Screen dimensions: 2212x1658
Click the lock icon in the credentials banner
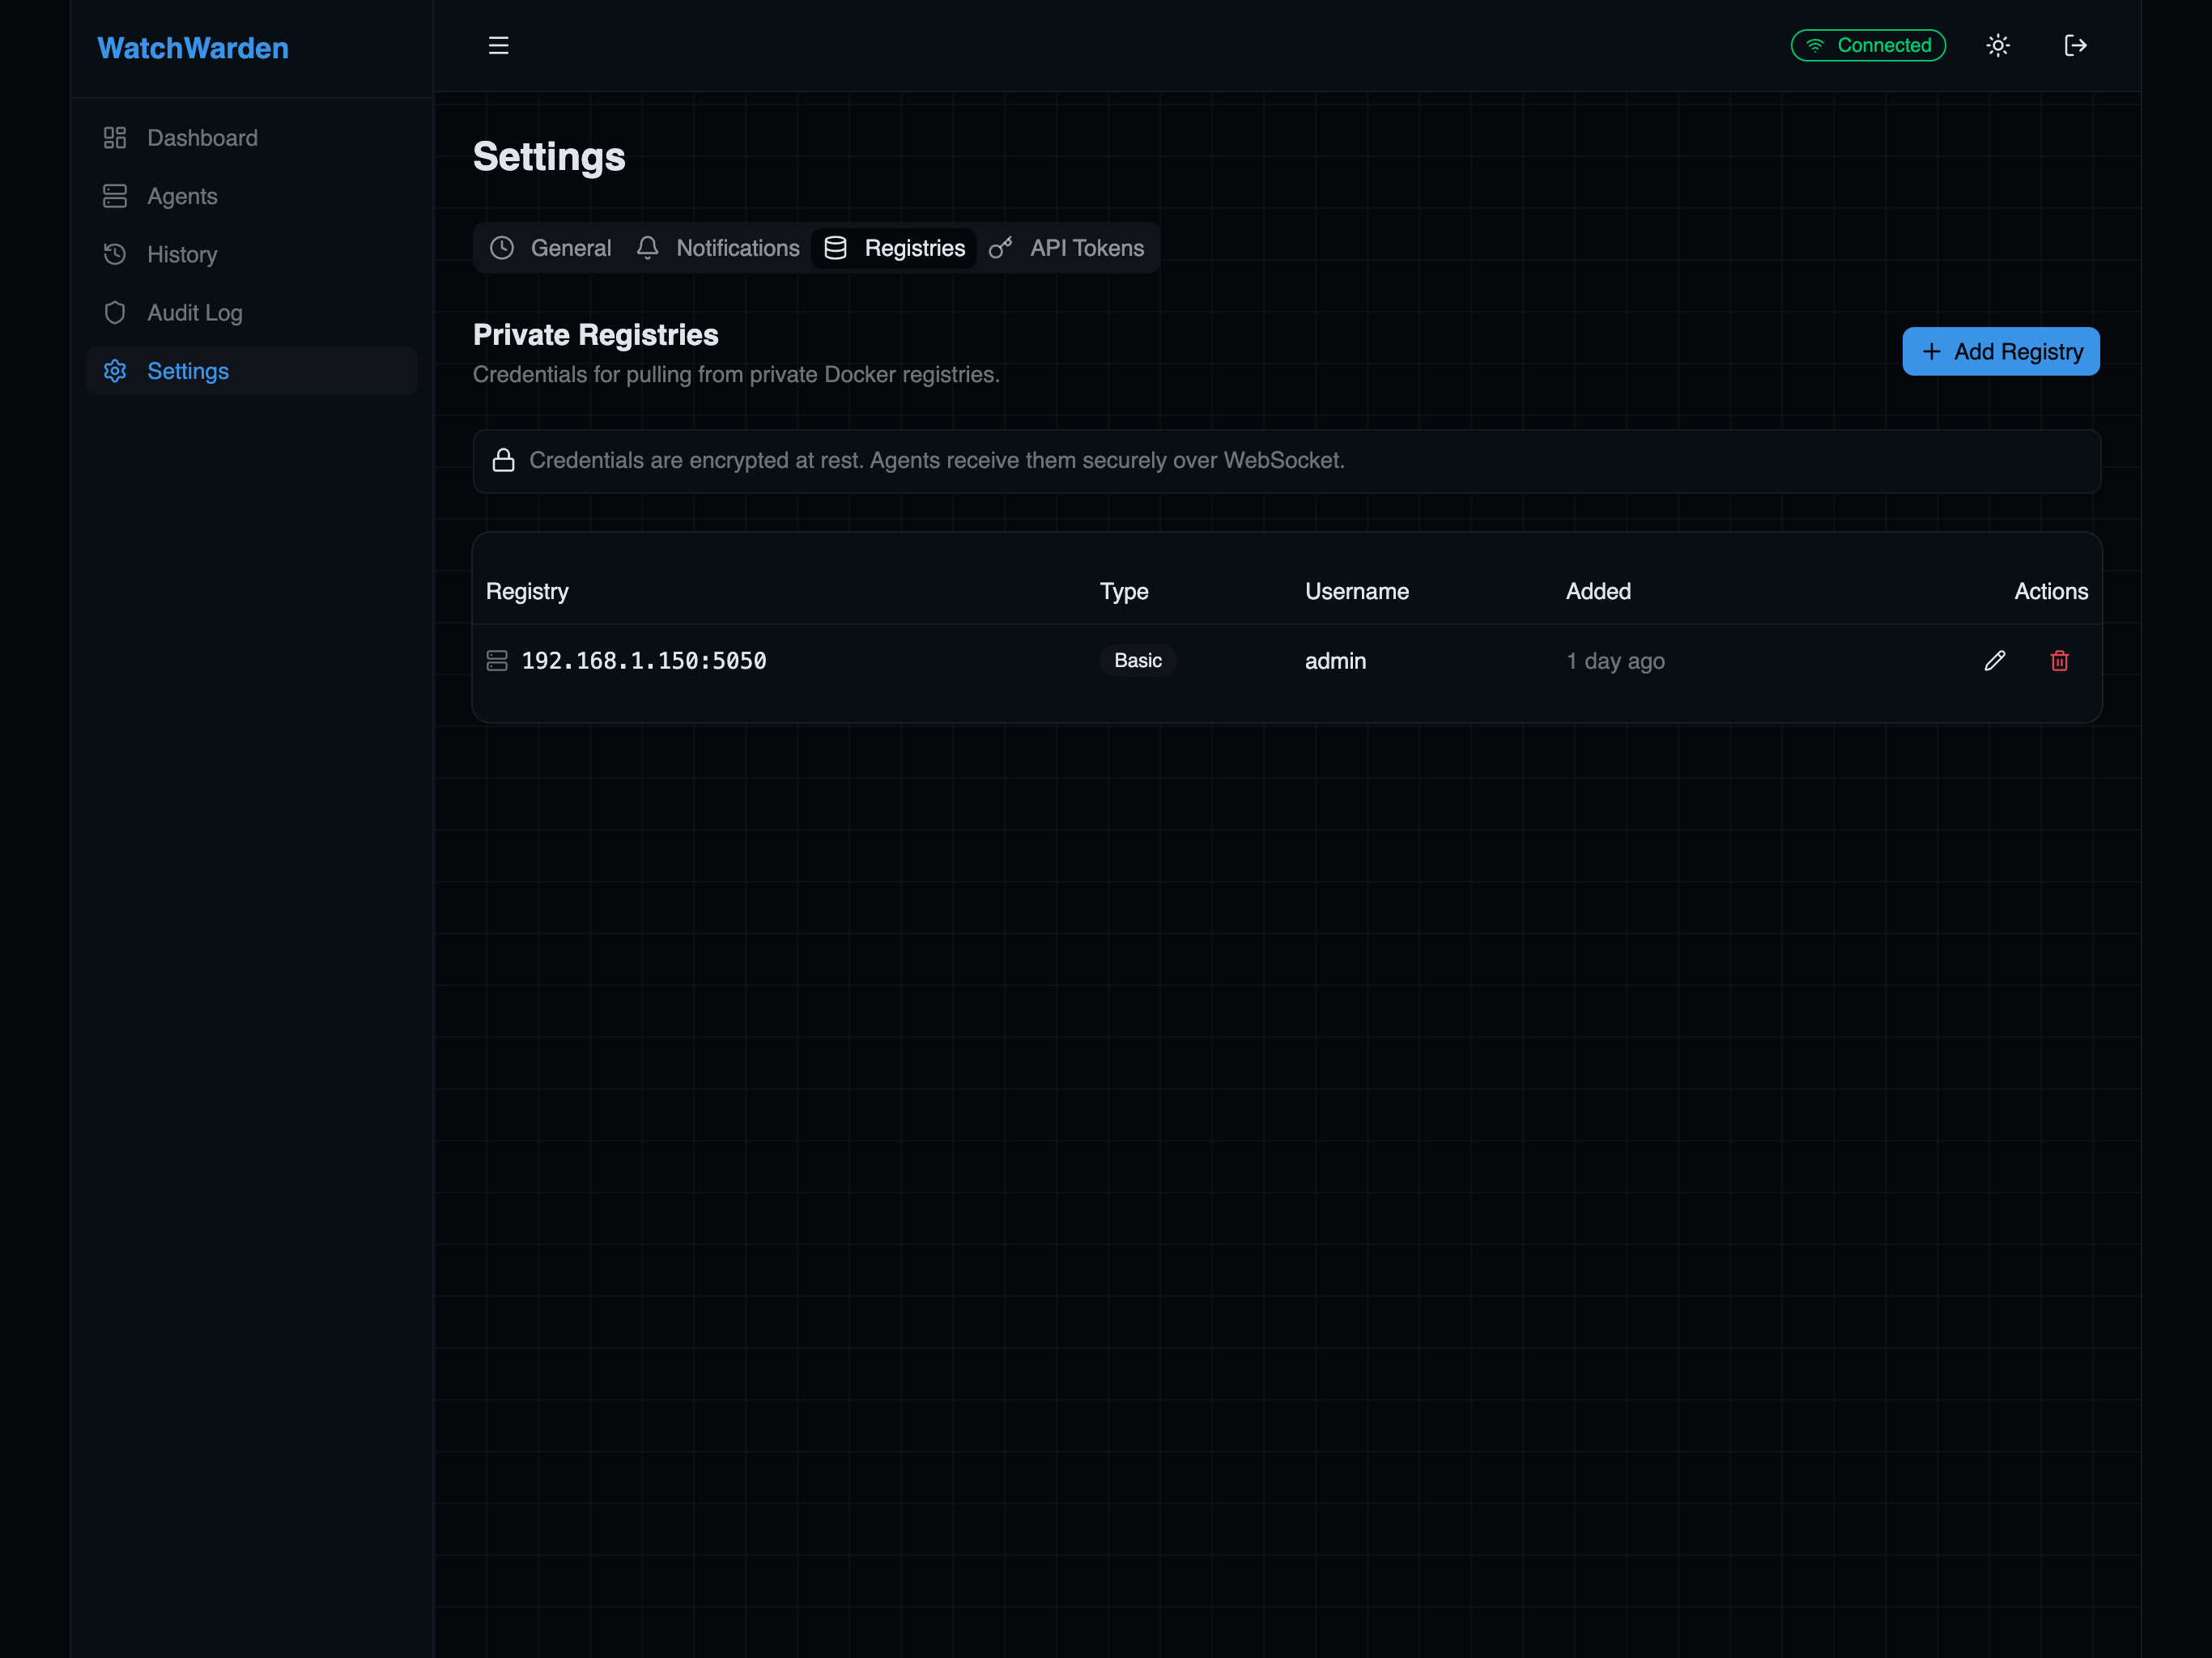pyautogui.click(x=504, y=460)
